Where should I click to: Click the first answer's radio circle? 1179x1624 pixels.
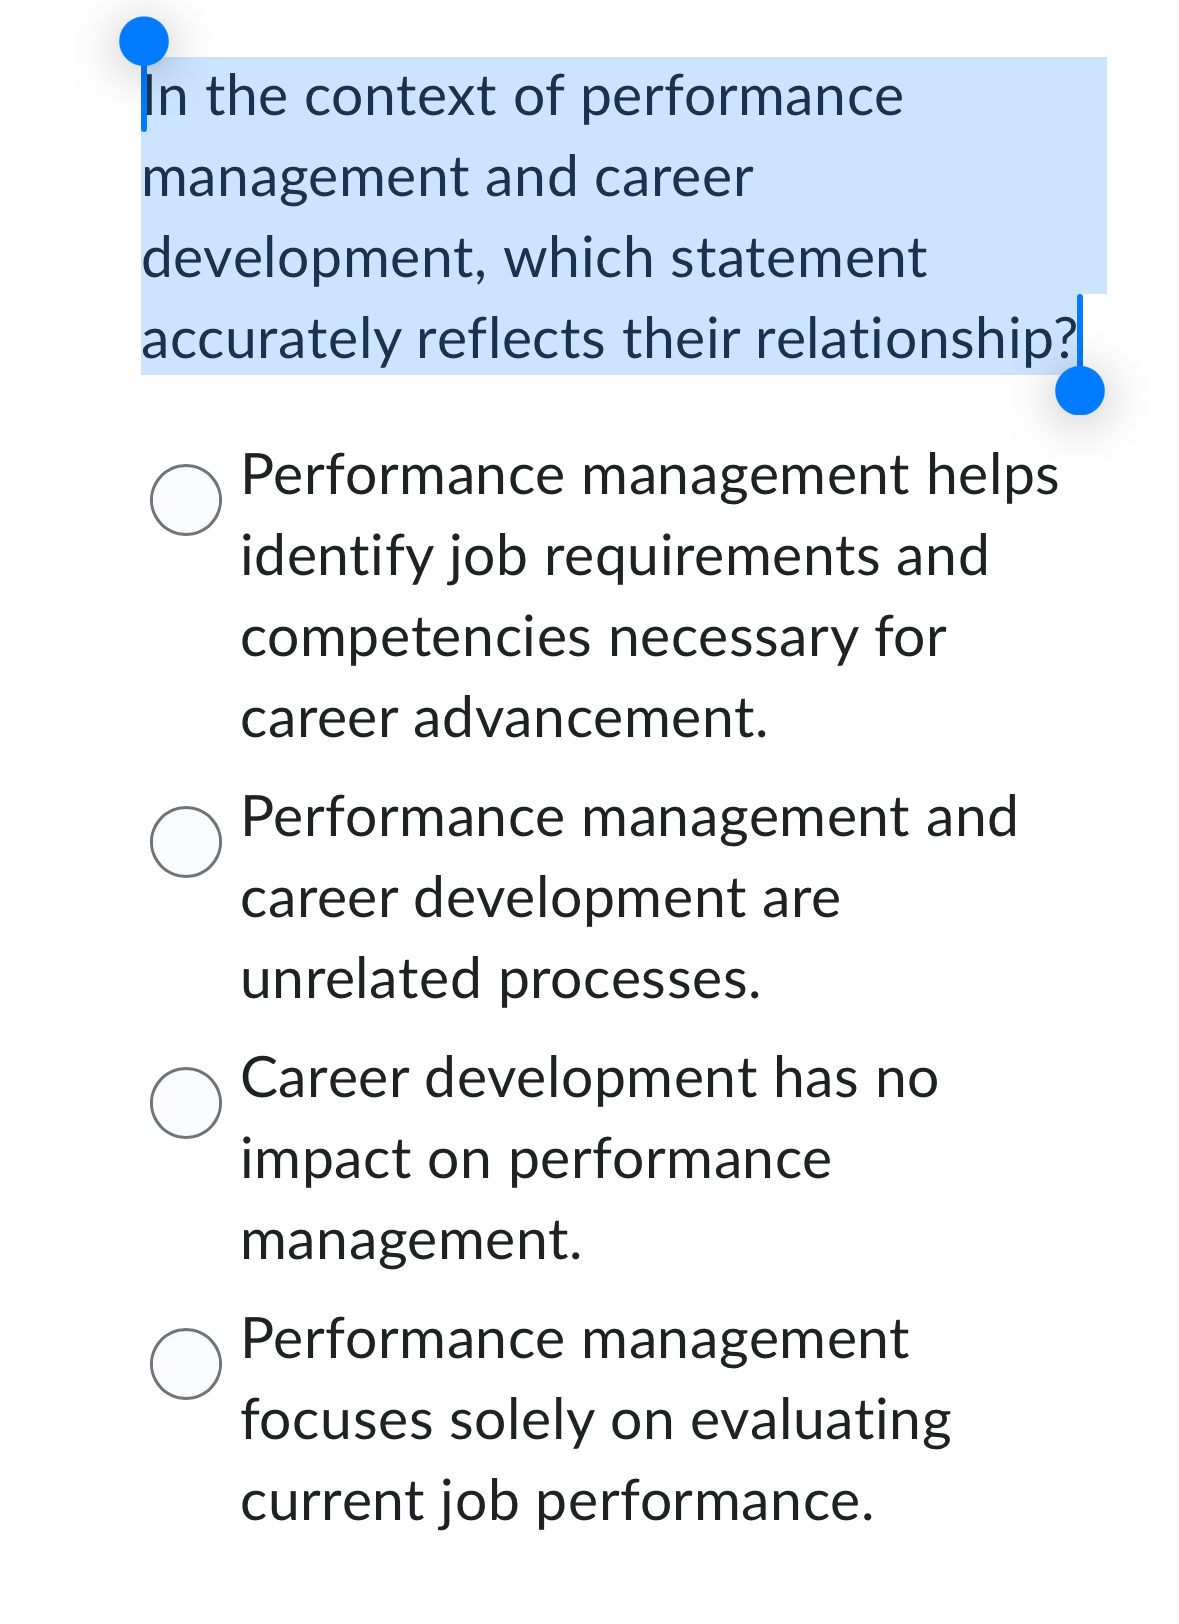point(188,500)
